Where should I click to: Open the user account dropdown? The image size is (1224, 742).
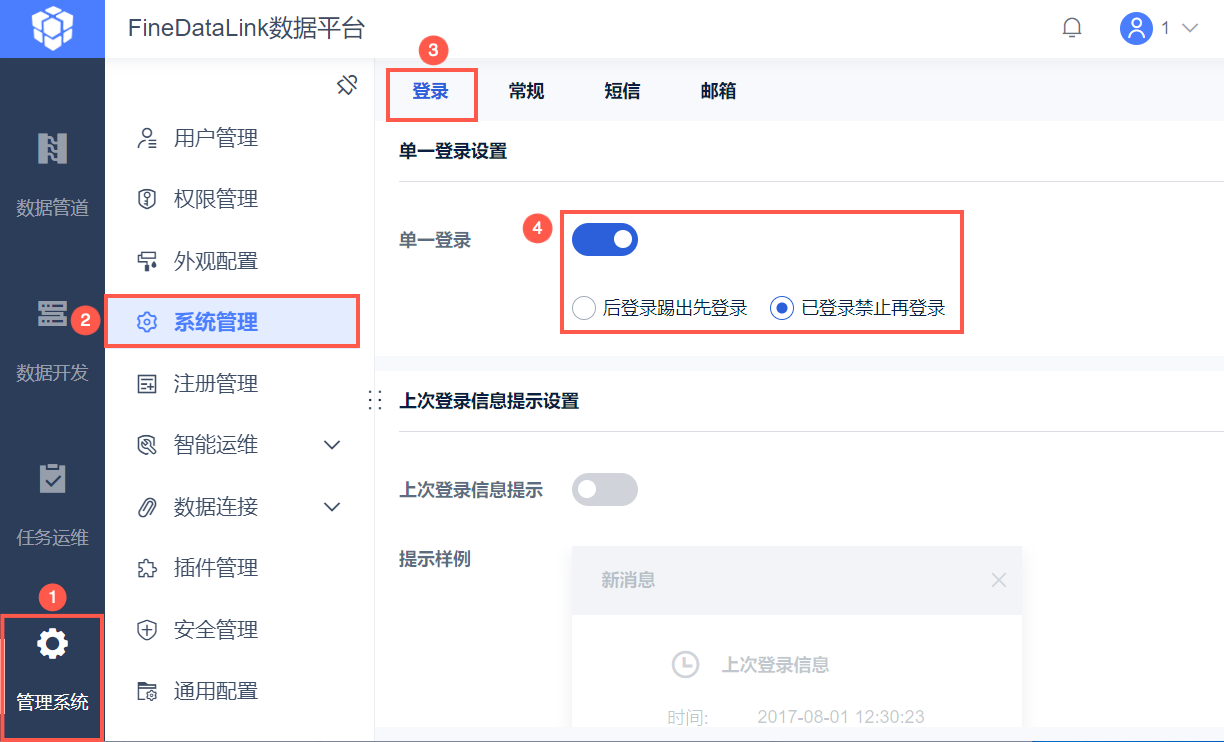click(1159, 28)
